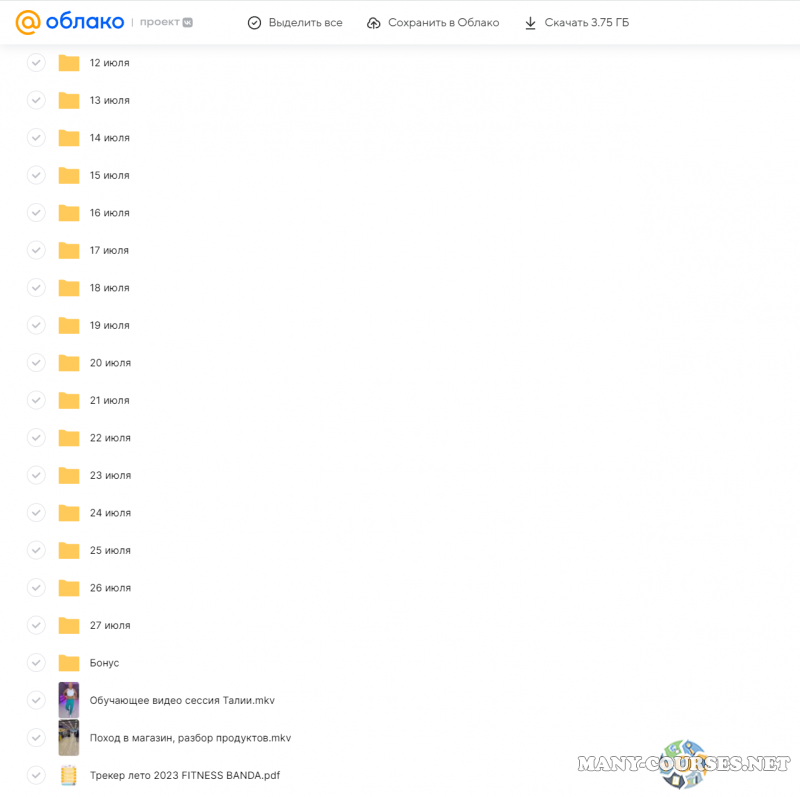Select the checkbox for 23 июля folder
This screenshot has width=800, height=797.
pos(36,475)
